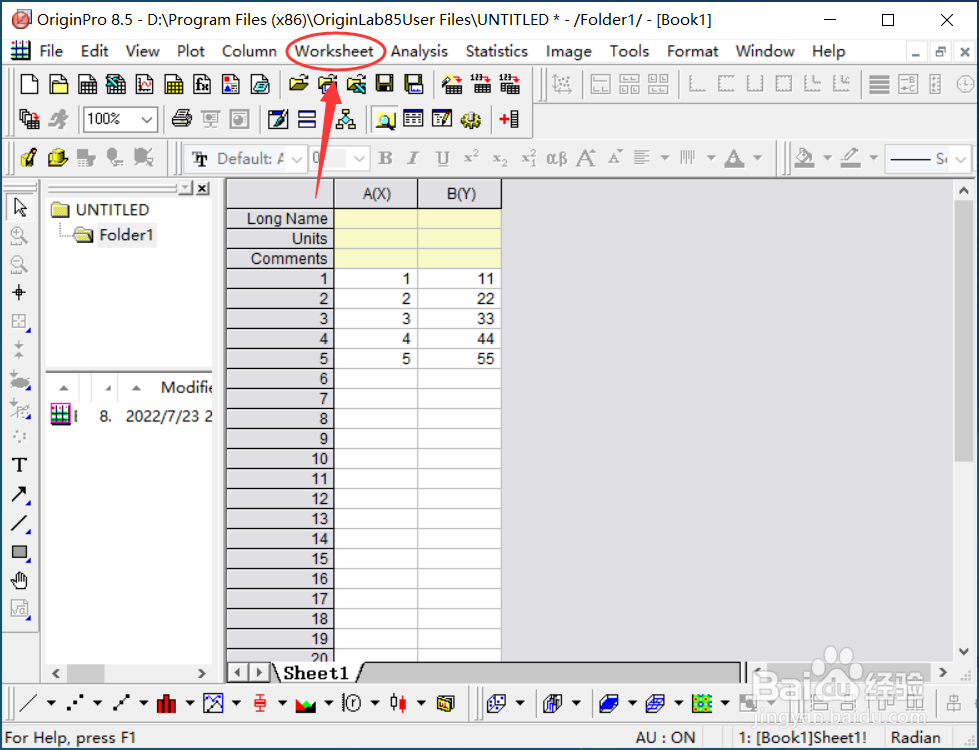Click the Import Multiple ASCII icon
Viewport: 979px width, 750px height.
(509, 84)
